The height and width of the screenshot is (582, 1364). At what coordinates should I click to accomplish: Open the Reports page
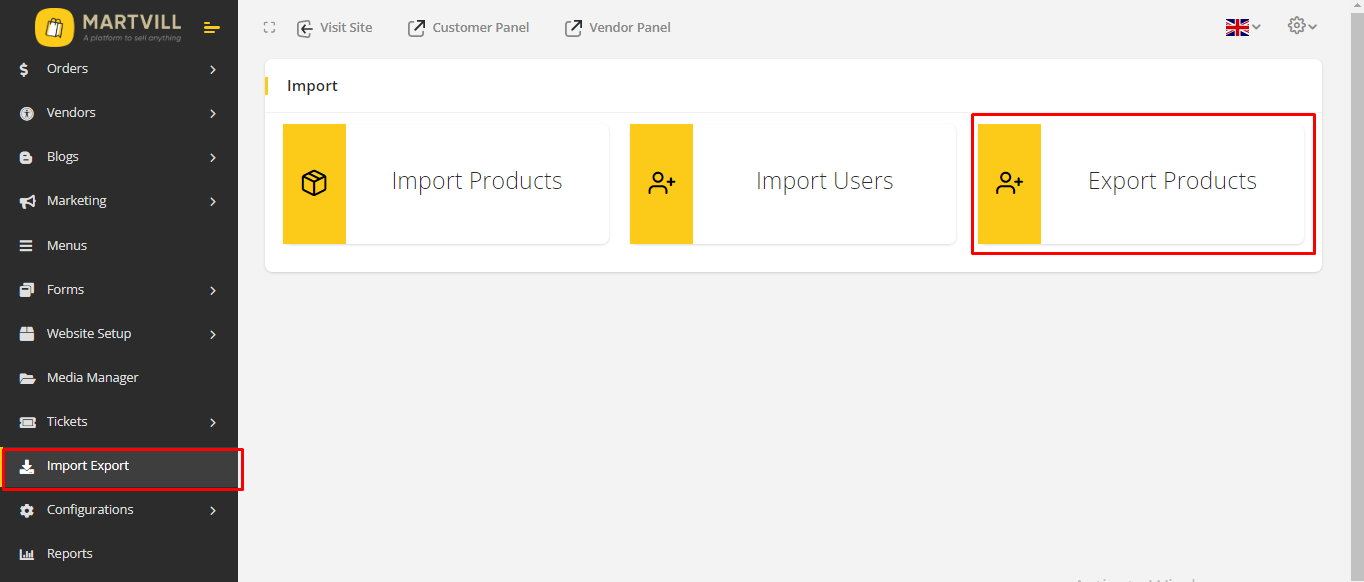[x=69, y=554]
